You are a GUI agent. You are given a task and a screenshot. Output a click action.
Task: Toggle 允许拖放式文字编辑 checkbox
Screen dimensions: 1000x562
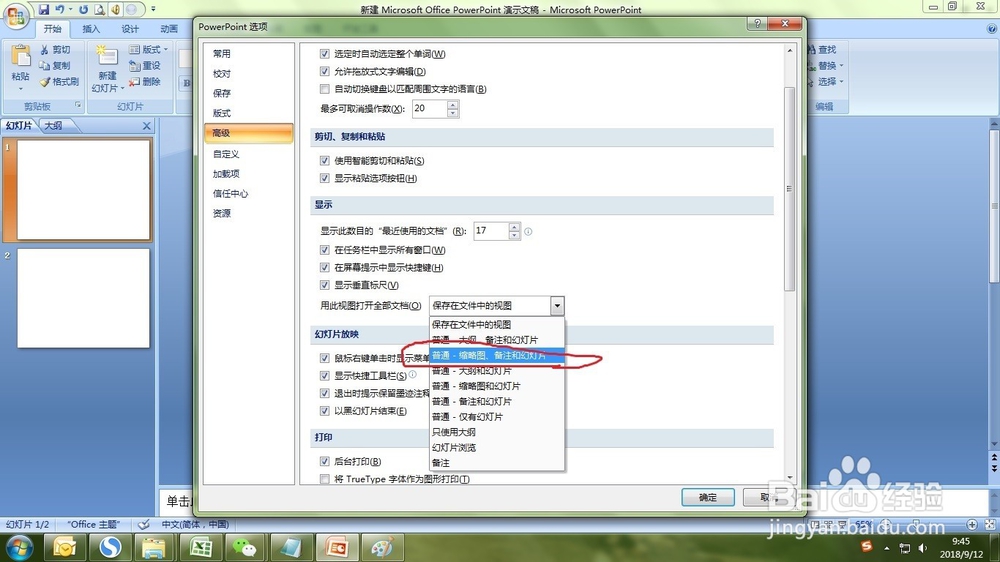click(x=325, y=71)
